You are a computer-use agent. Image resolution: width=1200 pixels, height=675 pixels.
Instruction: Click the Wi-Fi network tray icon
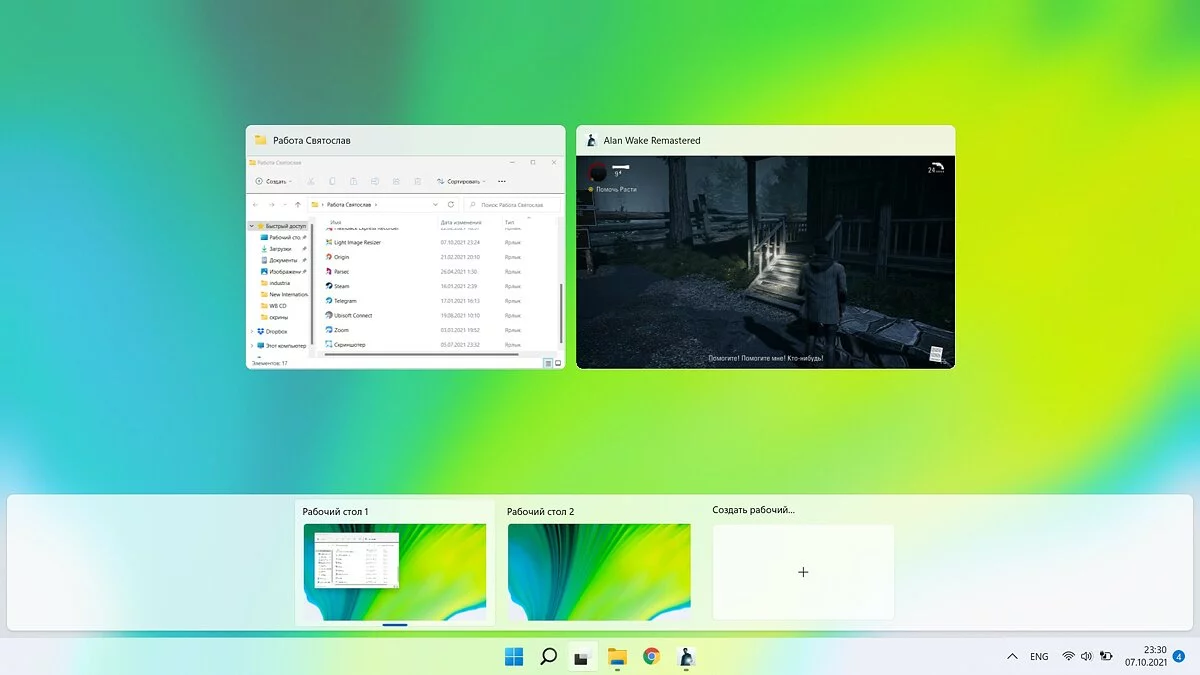(1068, 656)
